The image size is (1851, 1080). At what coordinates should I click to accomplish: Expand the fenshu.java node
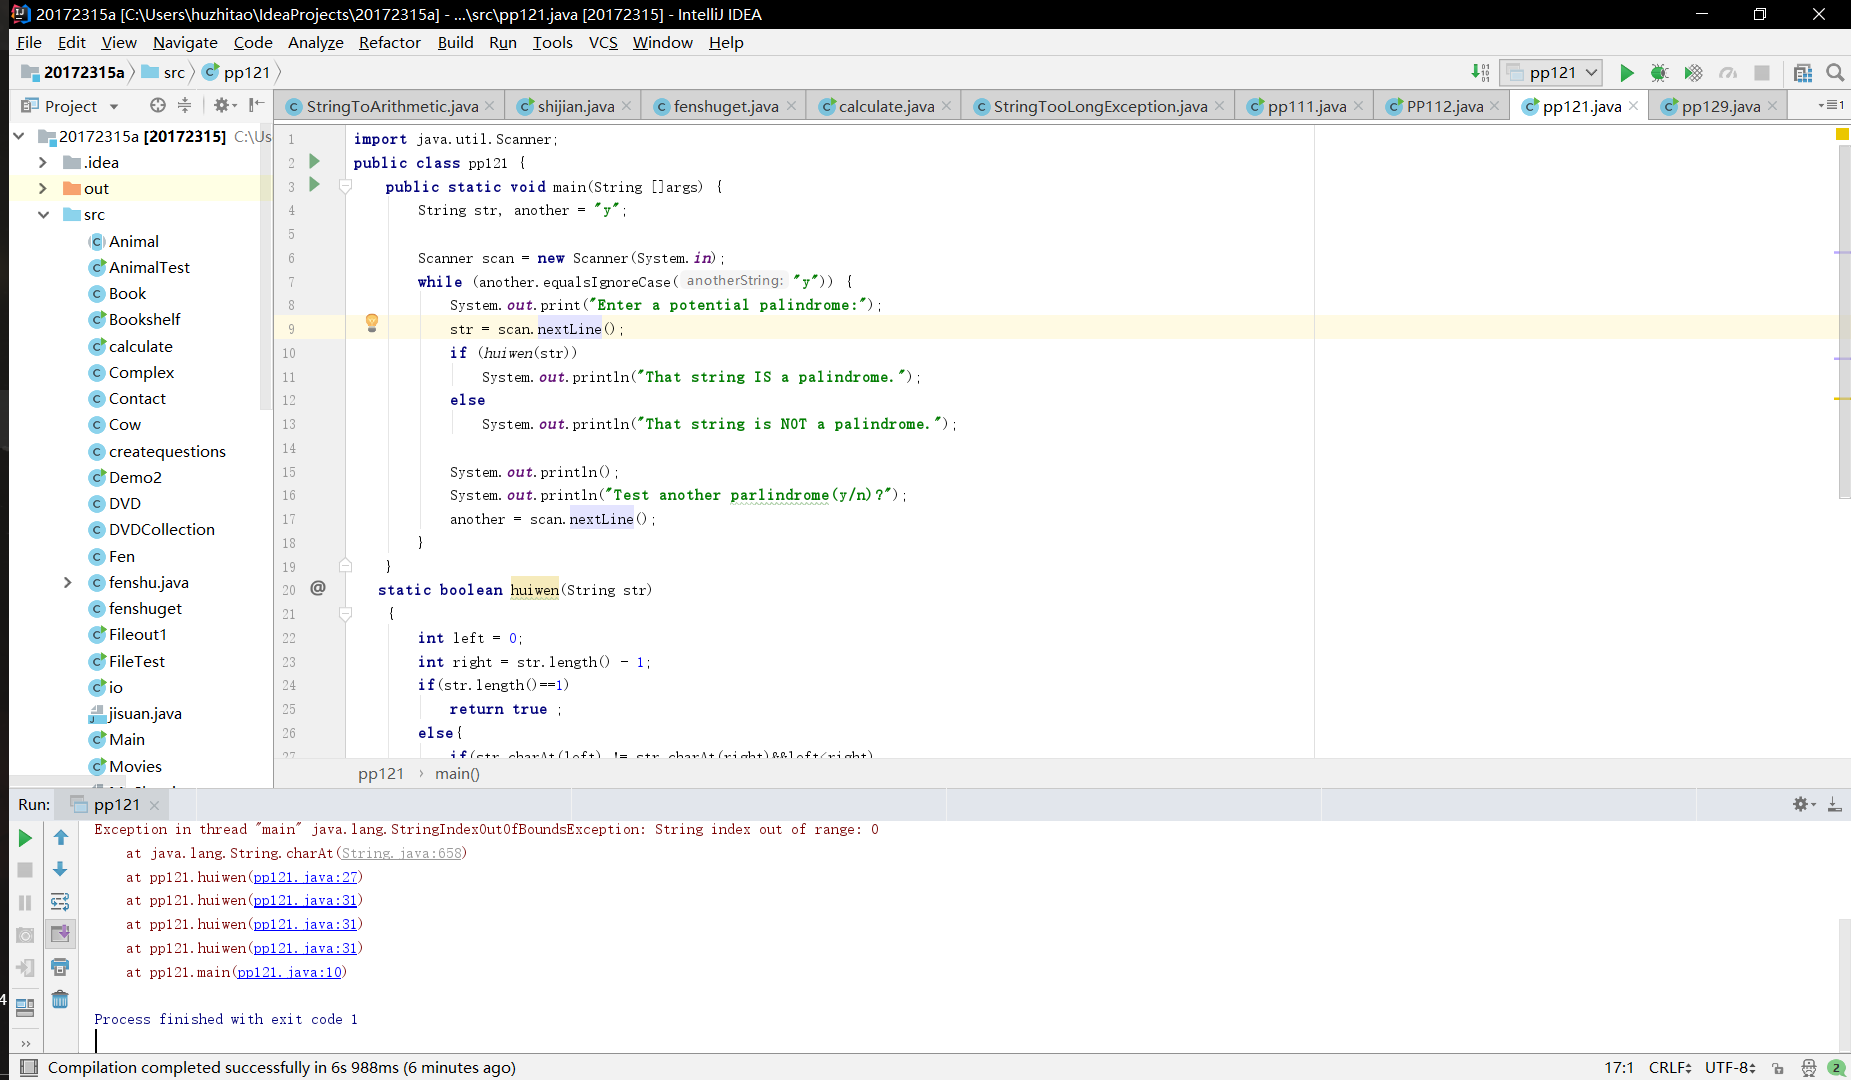tap(67, 582)
